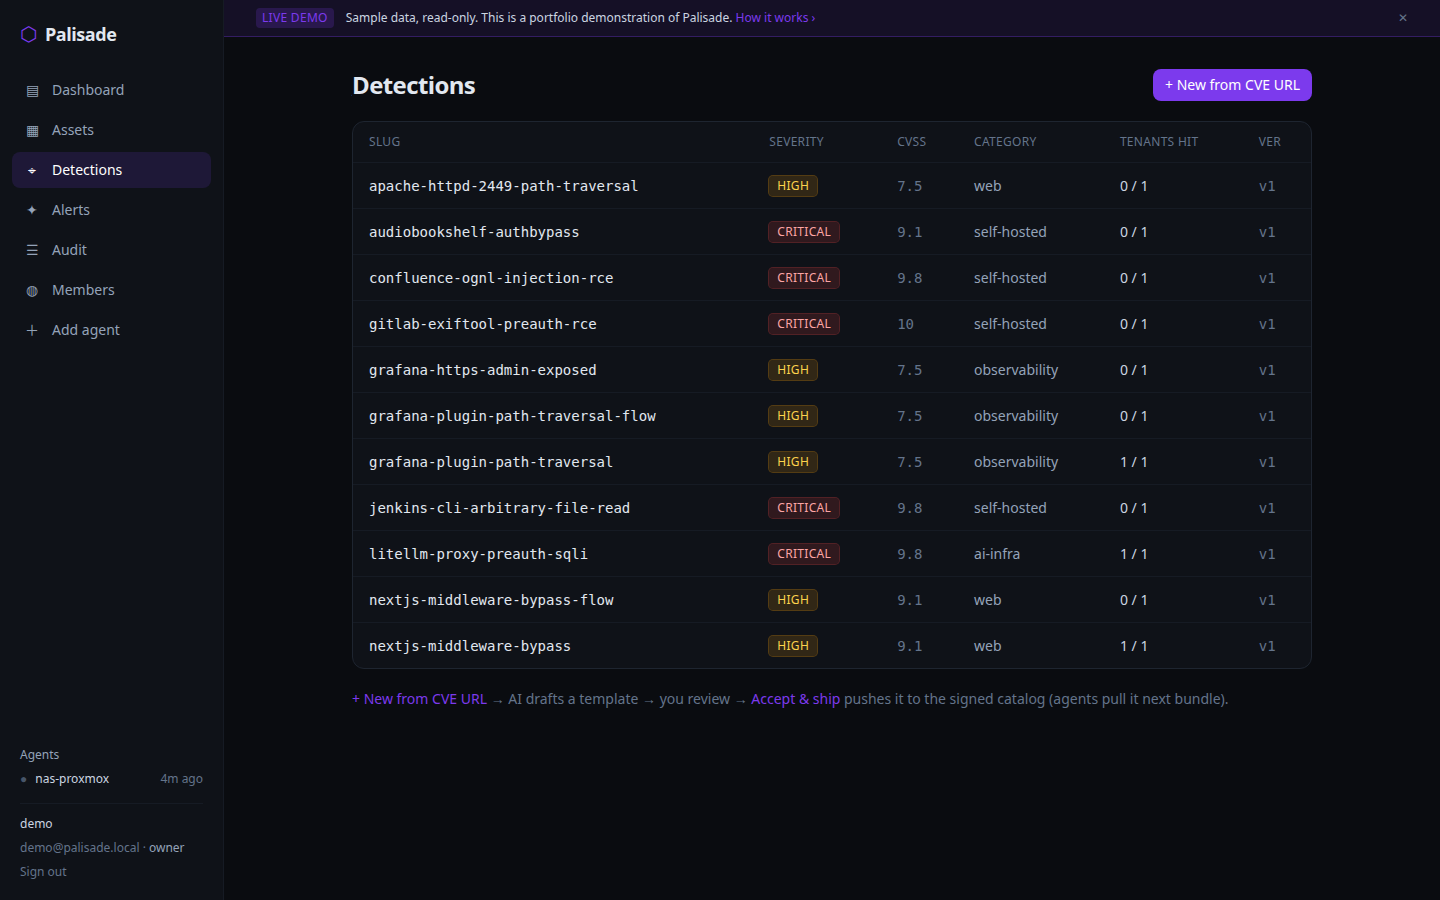Click HIGH badge on apache-httpd row
Image resolution: width=1440 pixels, height=900 pixels.
793,186
